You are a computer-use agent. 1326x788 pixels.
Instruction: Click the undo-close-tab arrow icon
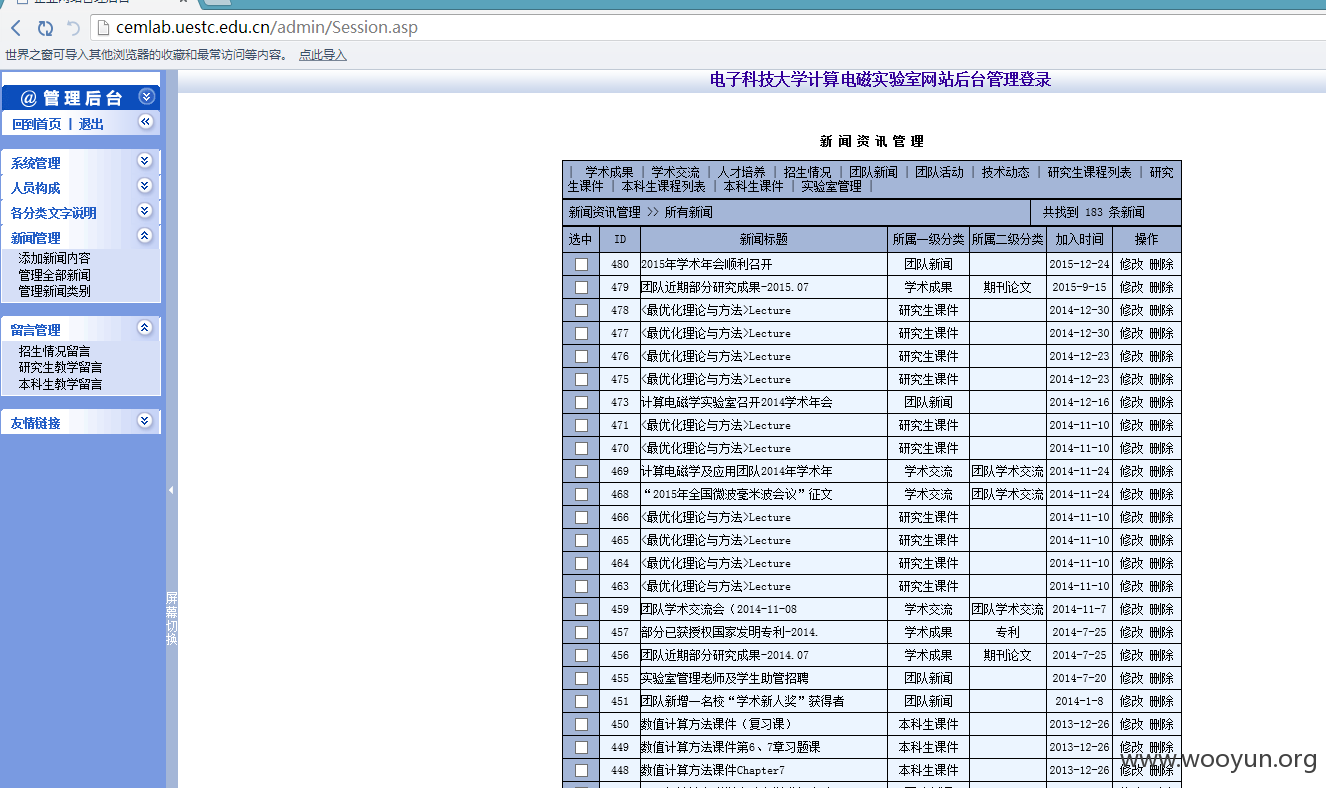click(73, 28)
